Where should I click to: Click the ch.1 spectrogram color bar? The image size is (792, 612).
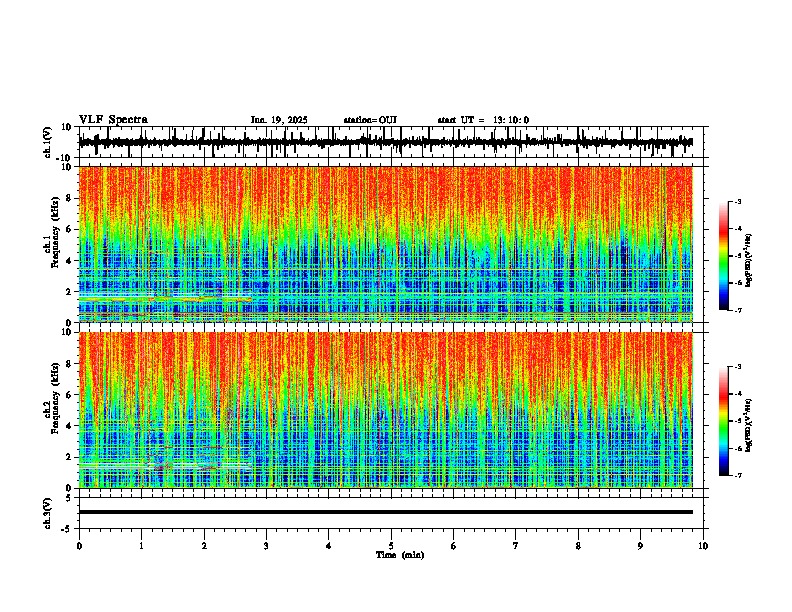pos(724,256)
